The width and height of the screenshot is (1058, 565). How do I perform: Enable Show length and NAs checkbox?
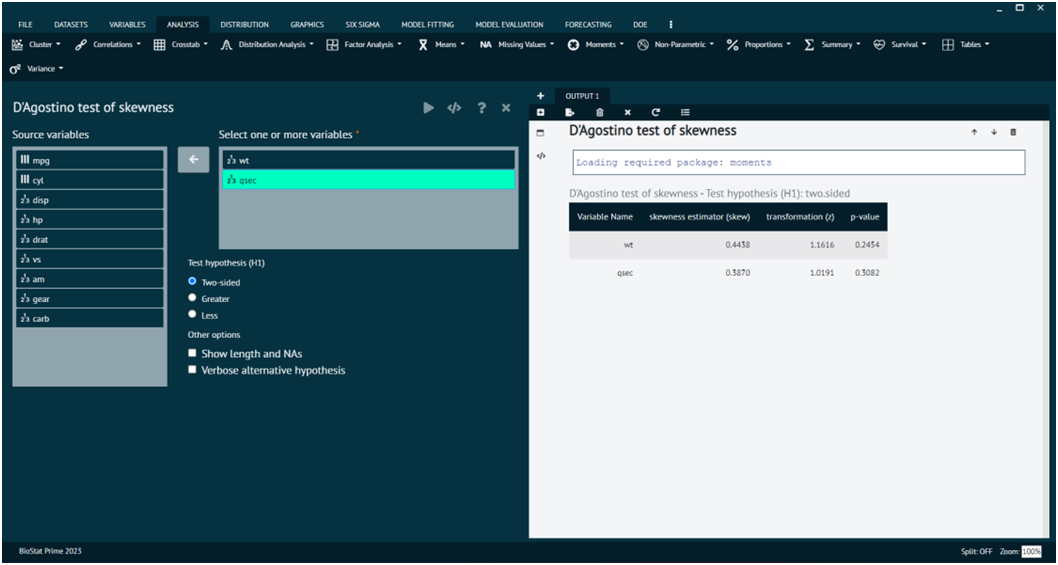[192, 353]
